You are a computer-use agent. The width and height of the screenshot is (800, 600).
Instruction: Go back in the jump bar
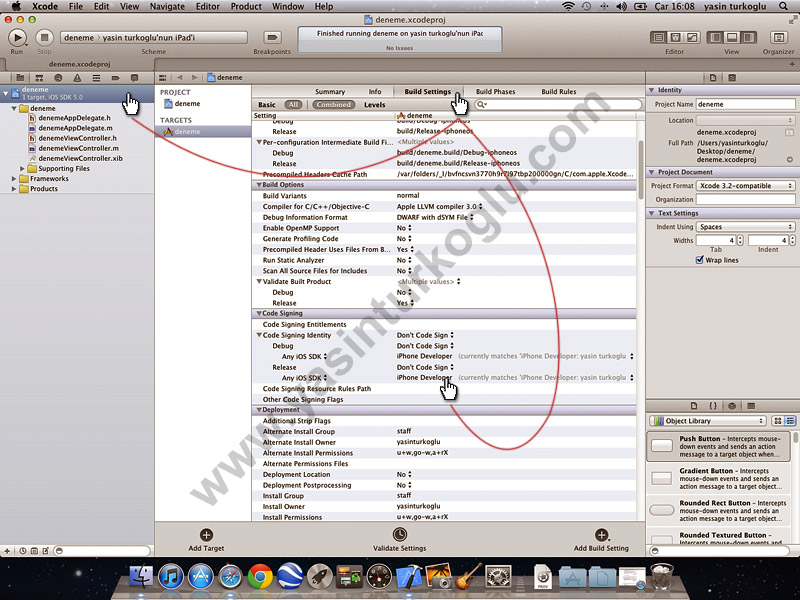point(180,78)
